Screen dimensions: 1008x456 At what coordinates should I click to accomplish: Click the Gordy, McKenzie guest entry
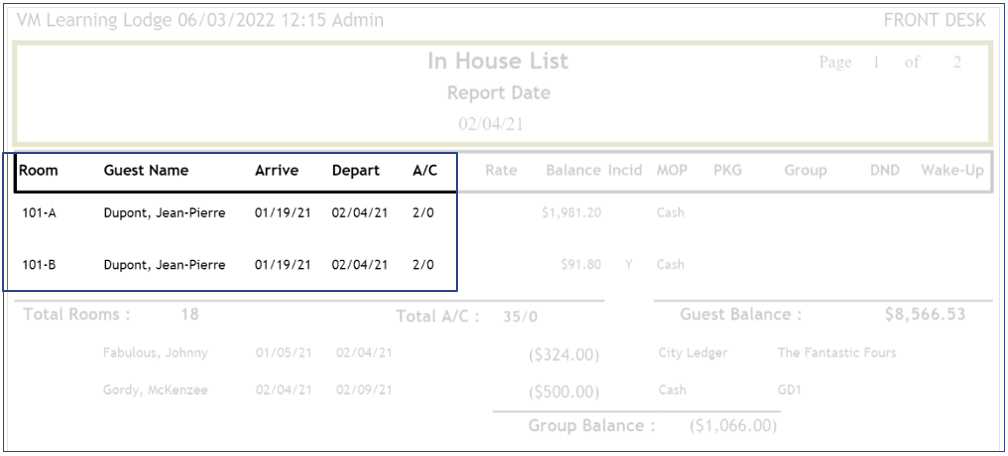click(155, 389)
